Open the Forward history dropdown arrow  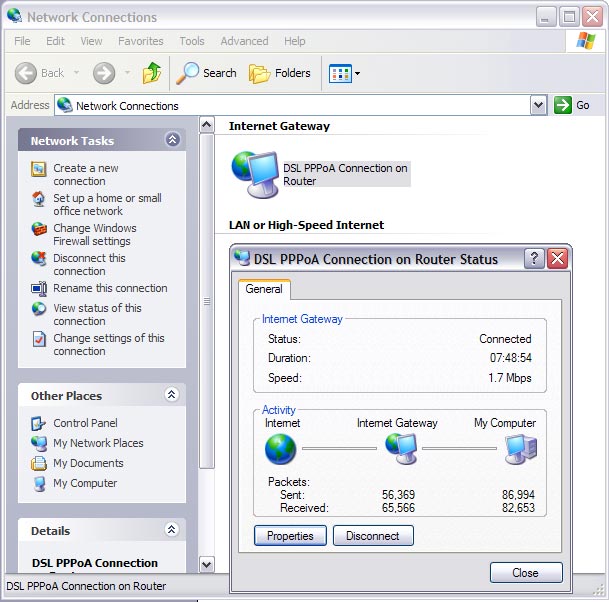(x=127, y=73)
